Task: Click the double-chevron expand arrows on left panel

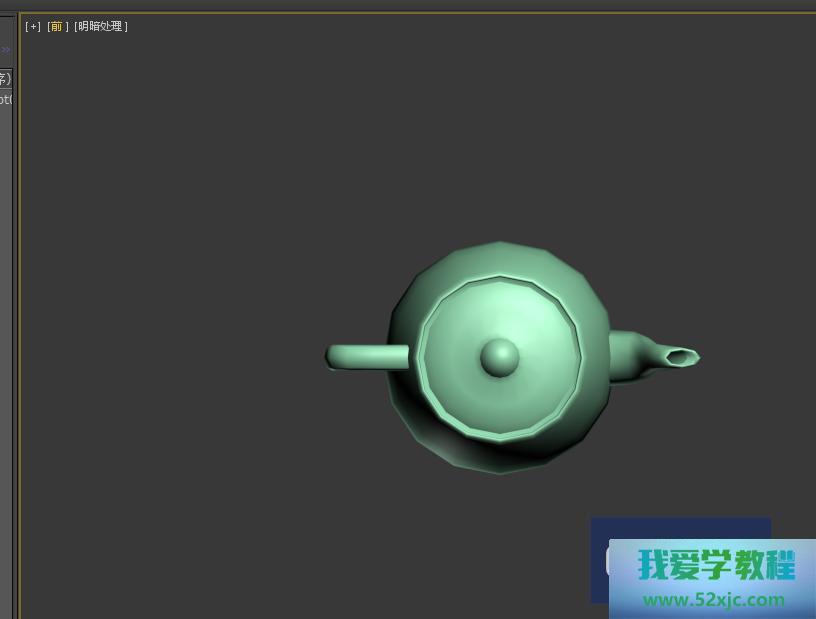Action: 5,50
